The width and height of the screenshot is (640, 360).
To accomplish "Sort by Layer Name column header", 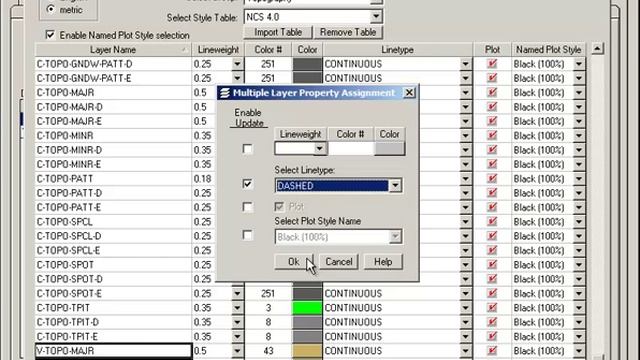I will 113,50.
